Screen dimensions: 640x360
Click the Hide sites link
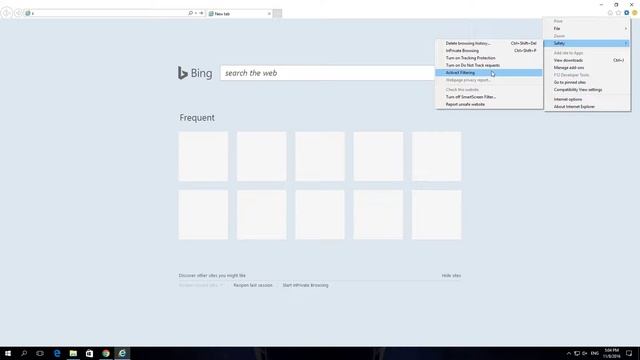451,276
